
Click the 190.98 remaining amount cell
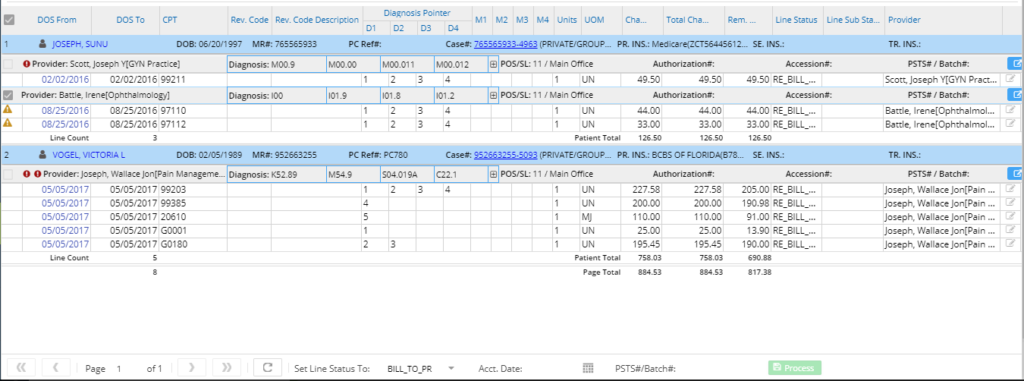click(x=748, y=203)
